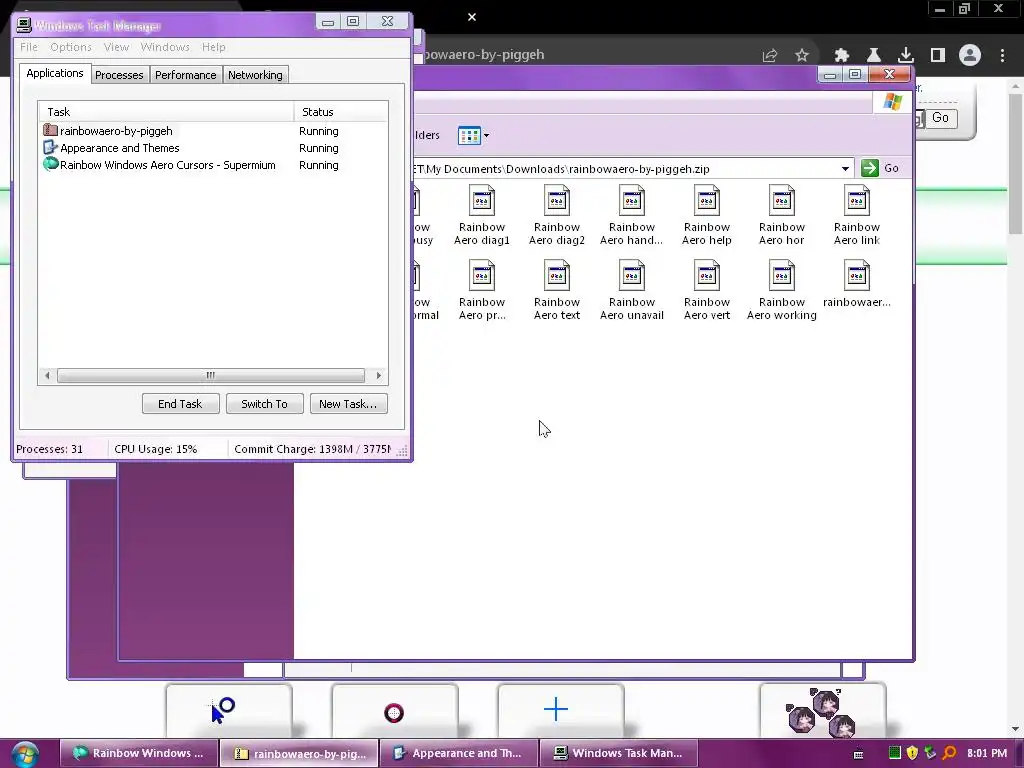Open the browser downloads icon
The width and height of the screenshot is (1024, 768).
(x=906, y=55)
